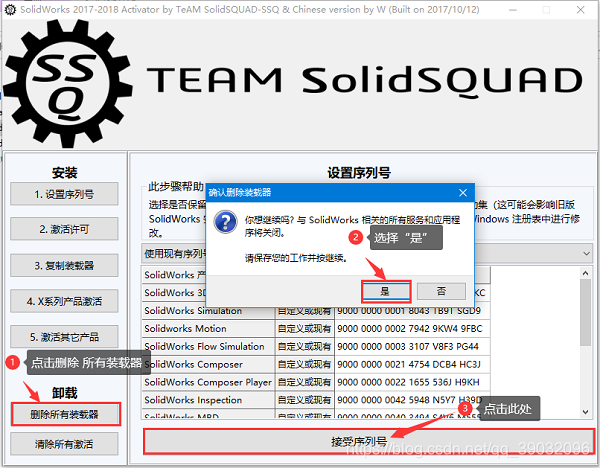
Task: Confirm the dialog with '是'
Action: 386,292
